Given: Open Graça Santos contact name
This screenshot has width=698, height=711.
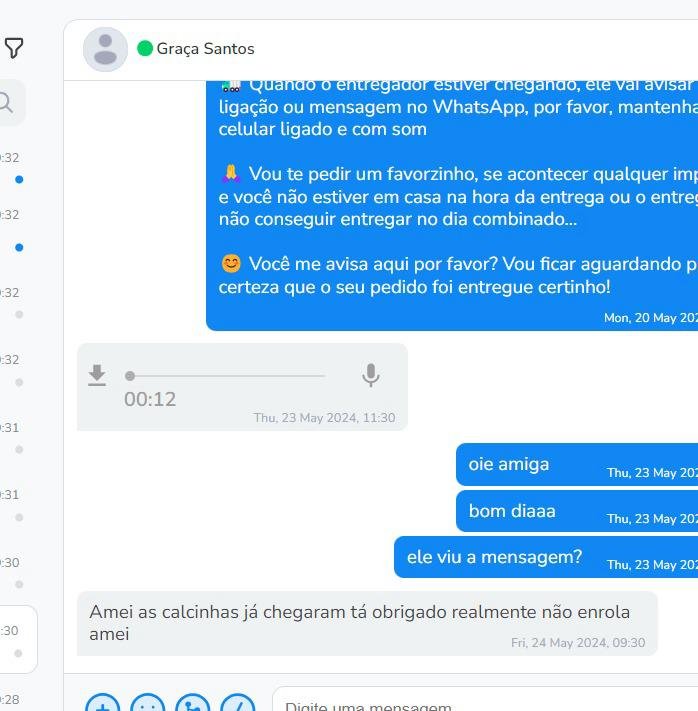Looking at the screenshot, I should (205, 49).
